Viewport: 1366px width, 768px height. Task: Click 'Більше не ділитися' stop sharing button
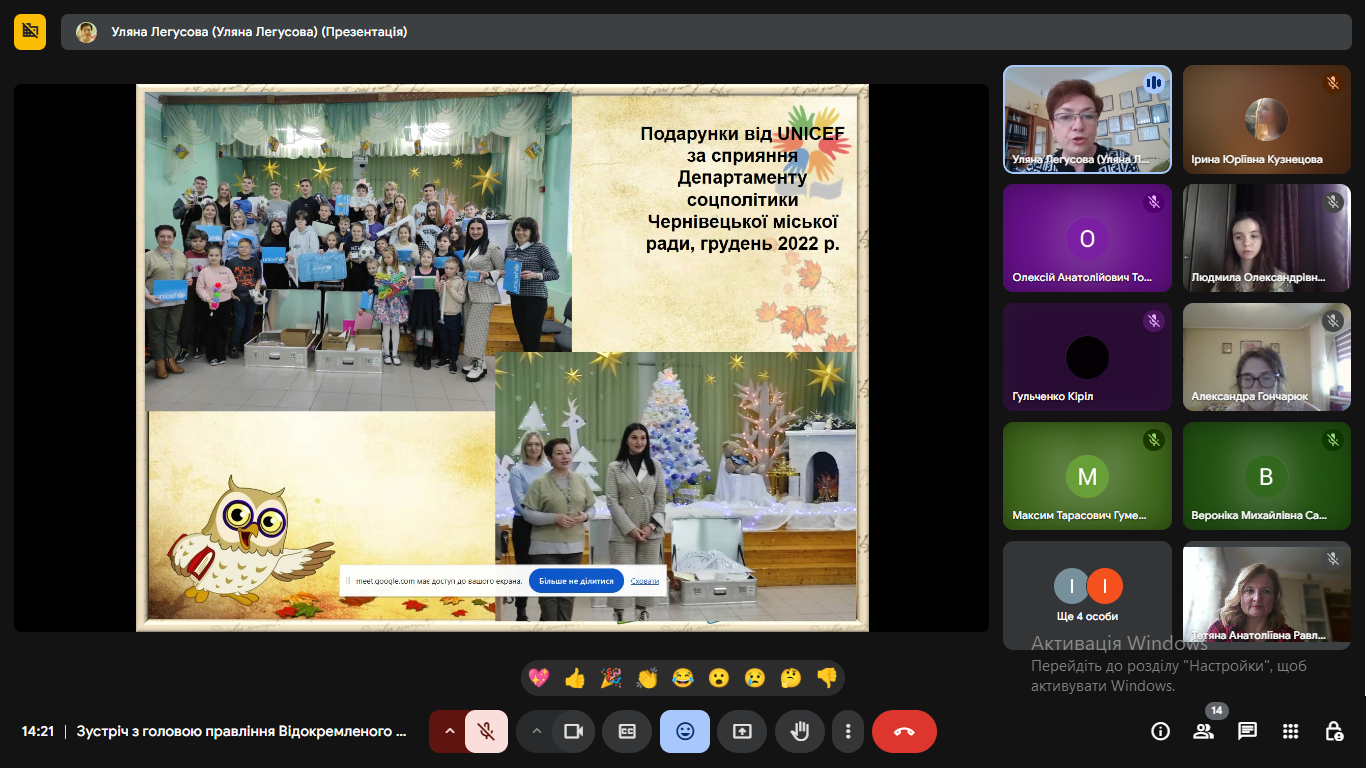pyautogui.click(x=576, y=581)
